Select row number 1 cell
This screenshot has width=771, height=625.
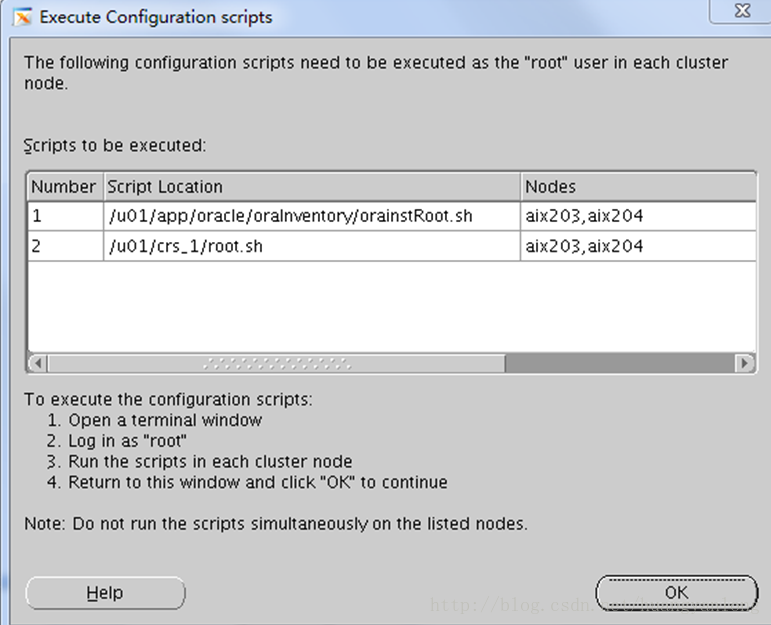(64, 216)
